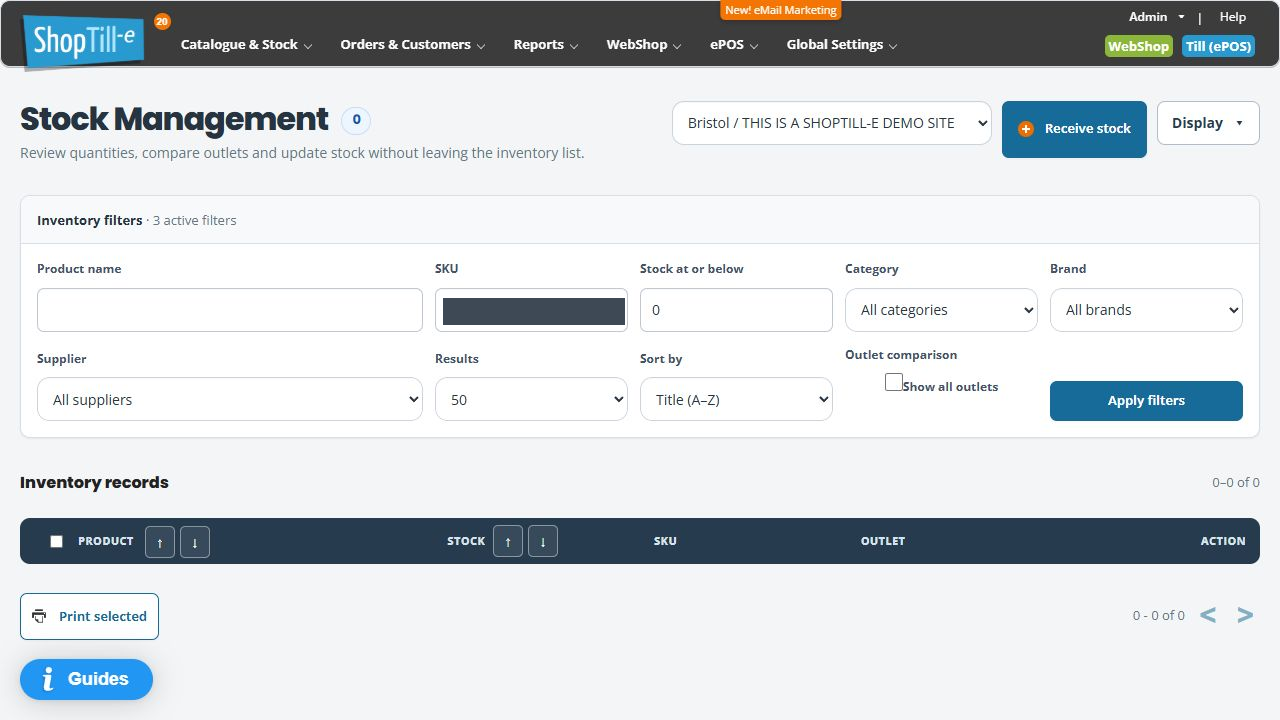The image size is (1280, 720).
Task: Sort Stock column ascending
Action: click(x=508, y=541)
